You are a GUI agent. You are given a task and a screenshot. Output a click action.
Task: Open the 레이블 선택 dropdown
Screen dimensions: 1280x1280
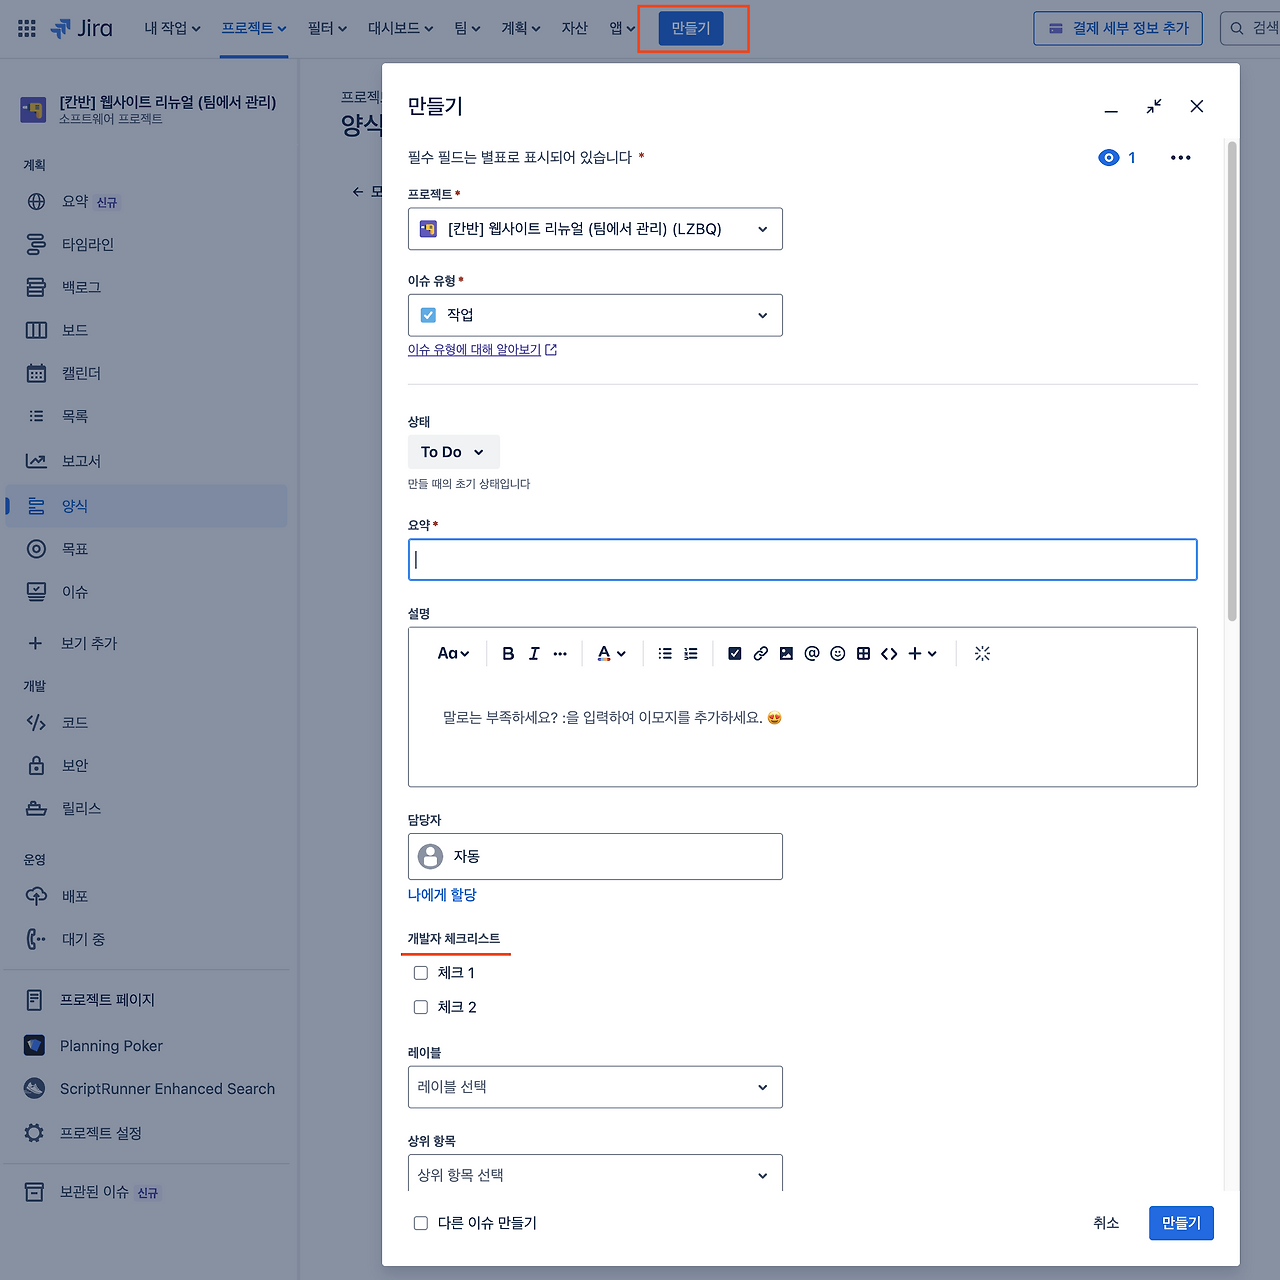point(595,1087)
